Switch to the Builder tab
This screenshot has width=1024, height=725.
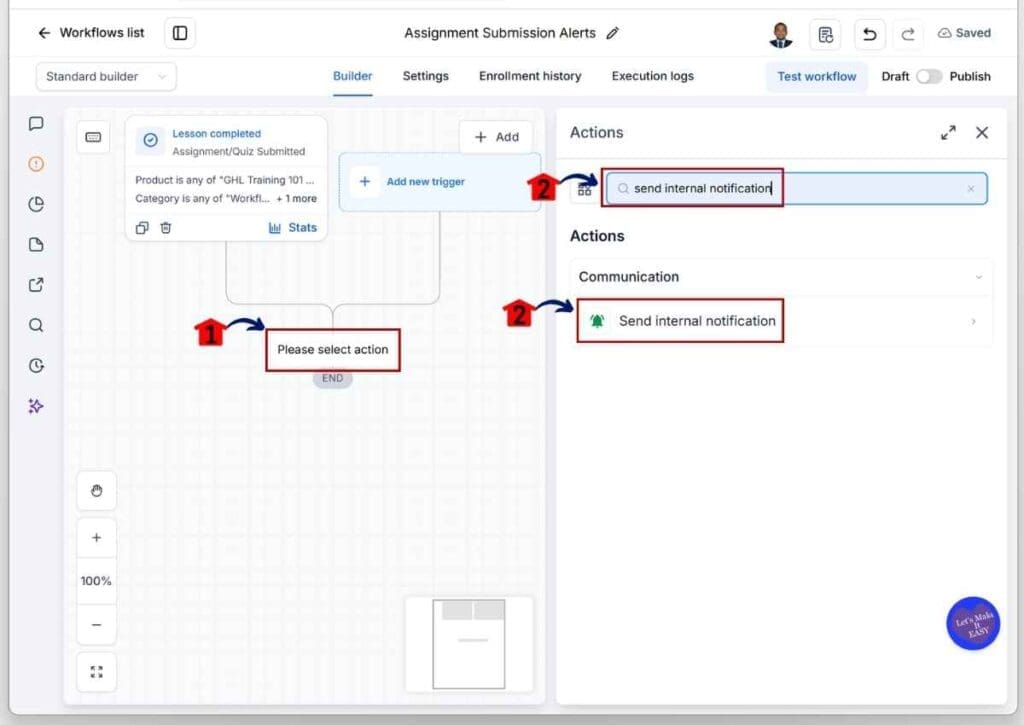352,76
